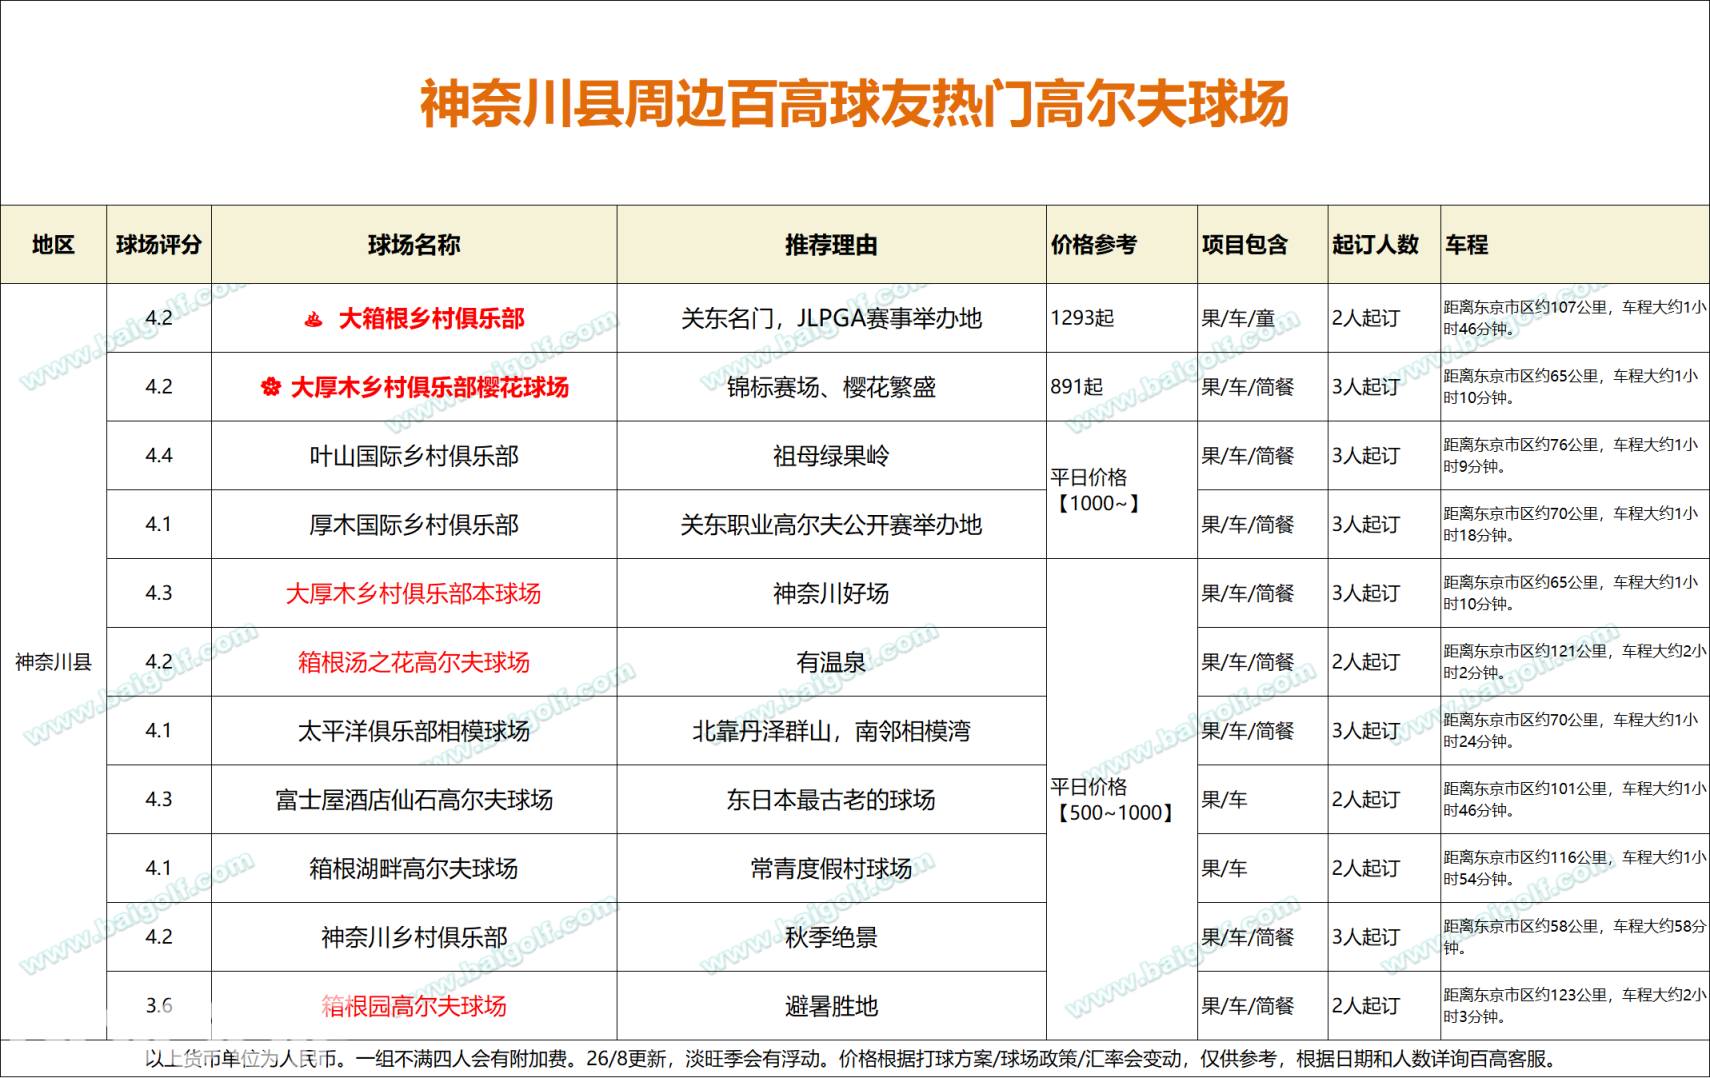The height and width of the screenshot is (1078, 1710).
Task: Click the 4.4 rating cell
Action: point(159,456)
